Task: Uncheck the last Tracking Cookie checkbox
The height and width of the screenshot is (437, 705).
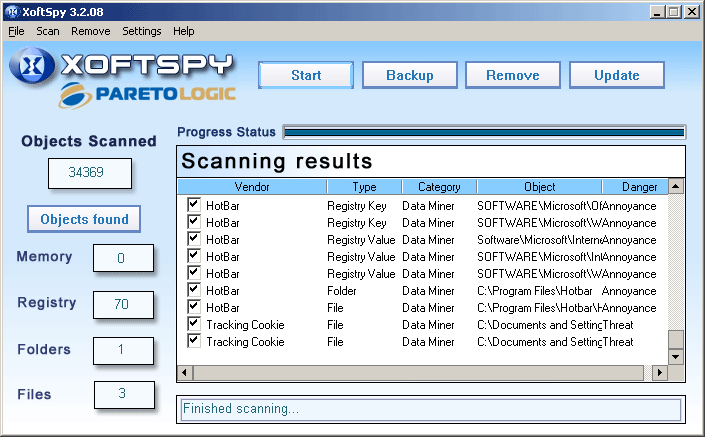Action: click(x=194, y=341)
